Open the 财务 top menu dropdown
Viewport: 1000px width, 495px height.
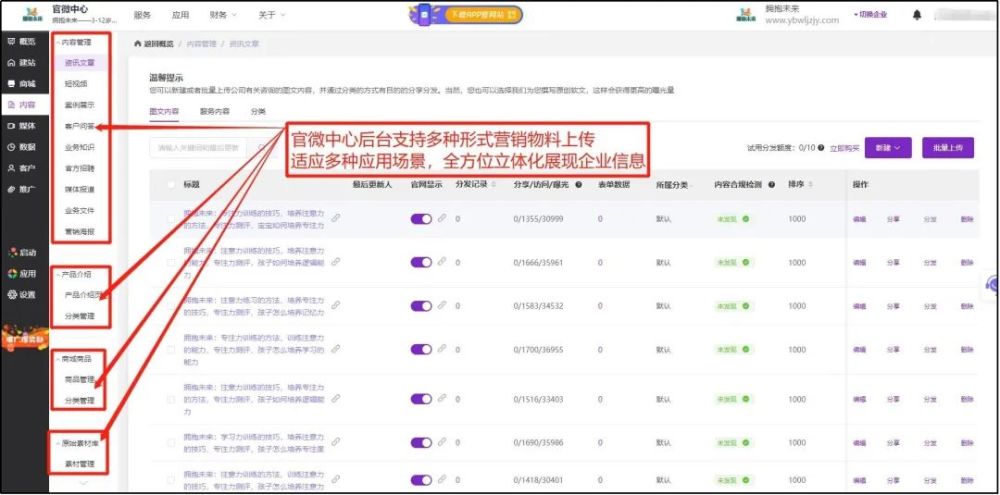pos(223,15)
